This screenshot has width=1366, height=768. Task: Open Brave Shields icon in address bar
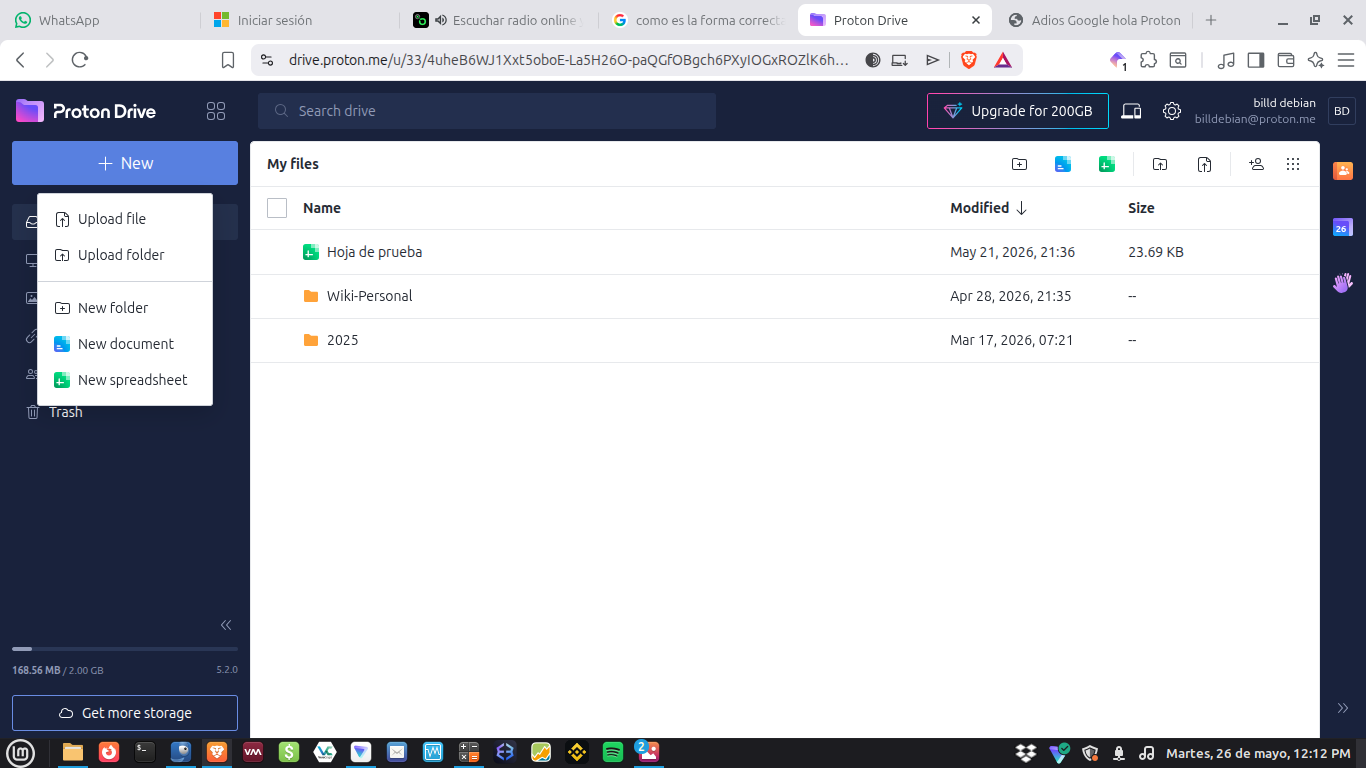click(x=968, y=60)
